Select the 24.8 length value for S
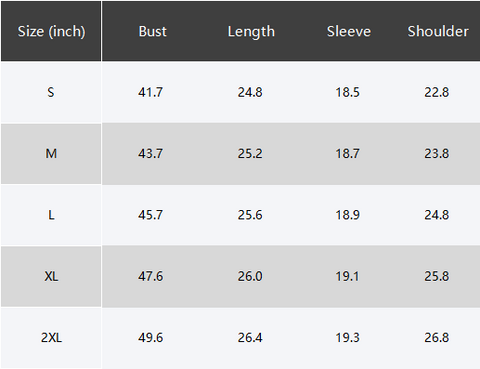The width and height of the screenshot is (480, 369). [250, 92]
